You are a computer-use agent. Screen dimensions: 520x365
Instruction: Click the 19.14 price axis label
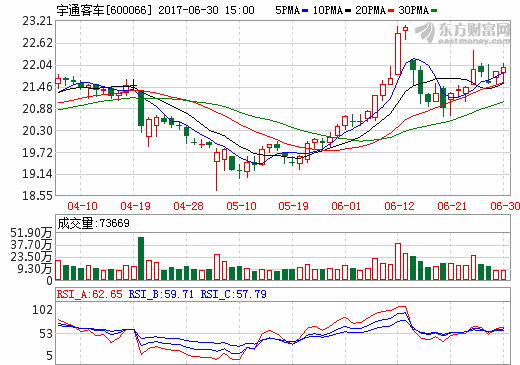[x=37, y=174]
